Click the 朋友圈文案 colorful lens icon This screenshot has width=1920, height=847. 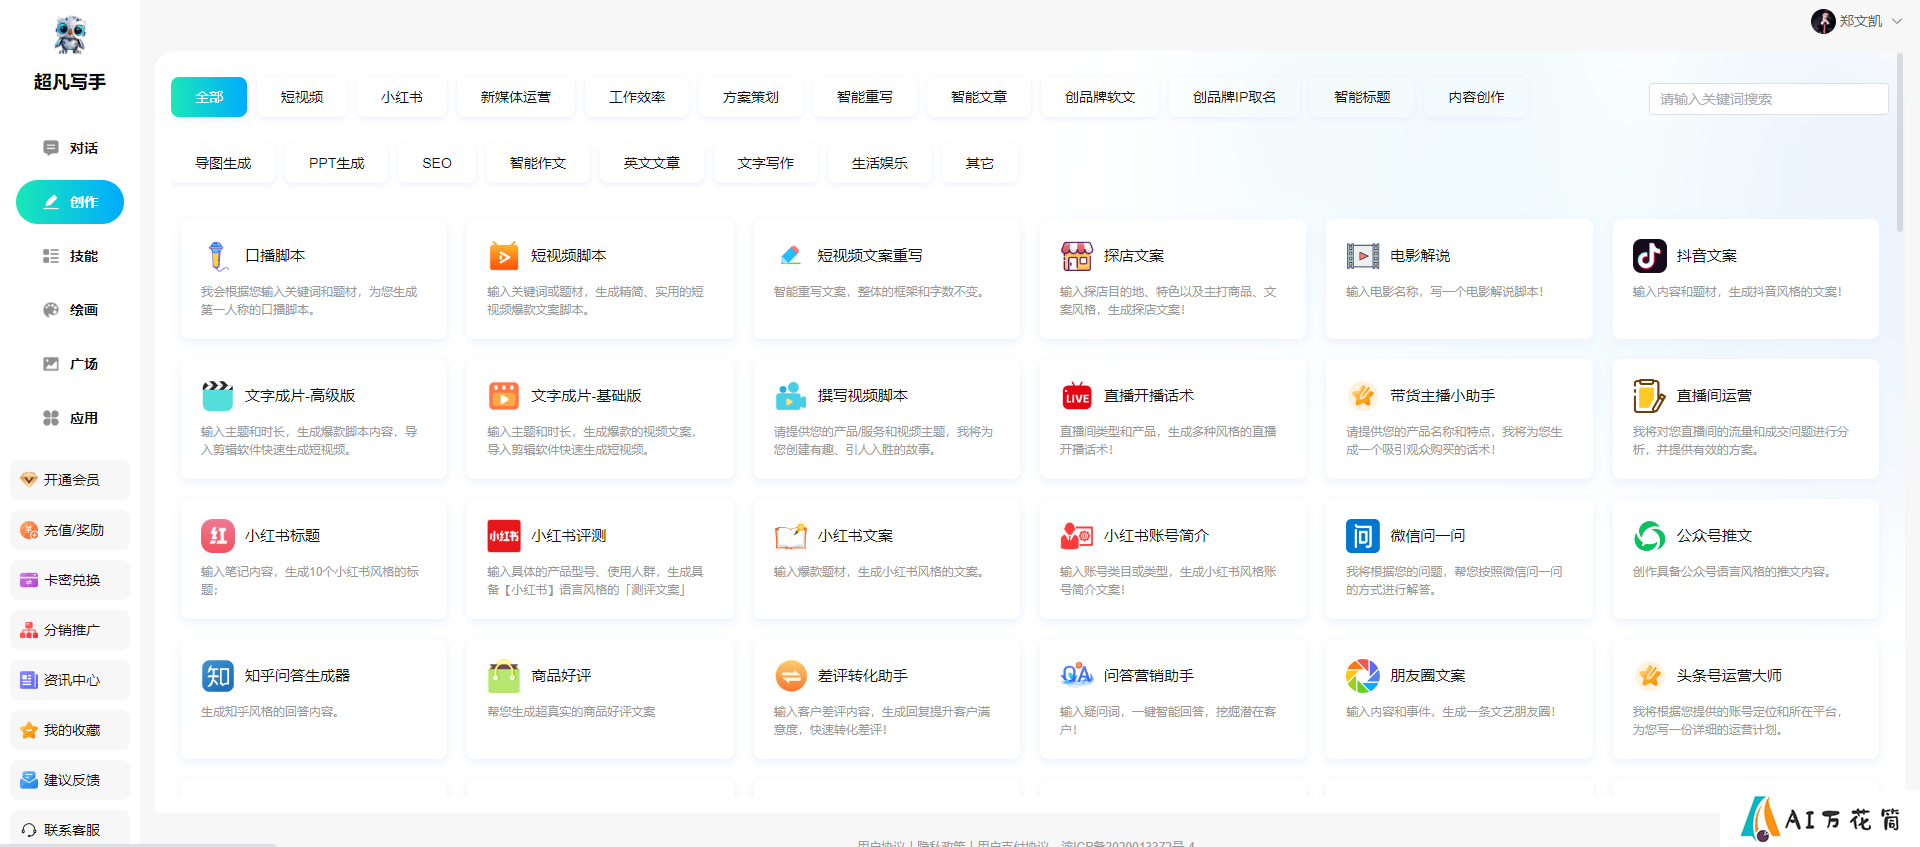1363,676
